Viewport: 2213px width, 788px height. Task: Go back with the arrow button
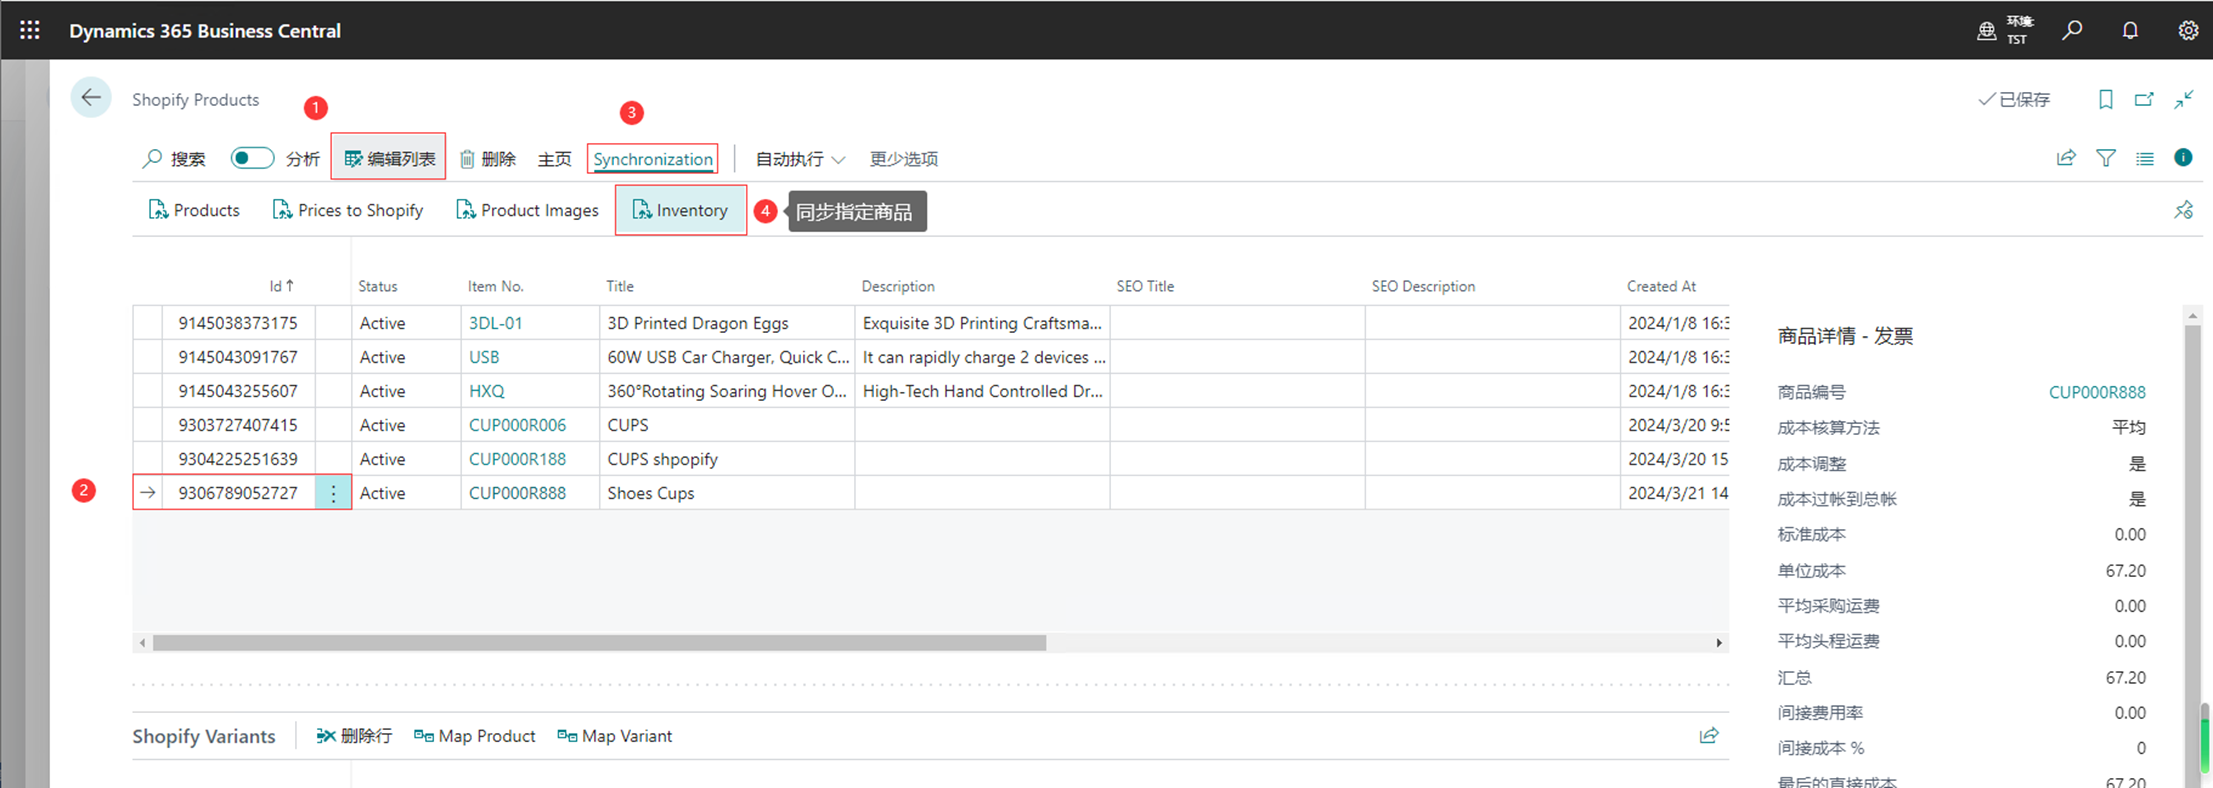[x=91, y=98]
